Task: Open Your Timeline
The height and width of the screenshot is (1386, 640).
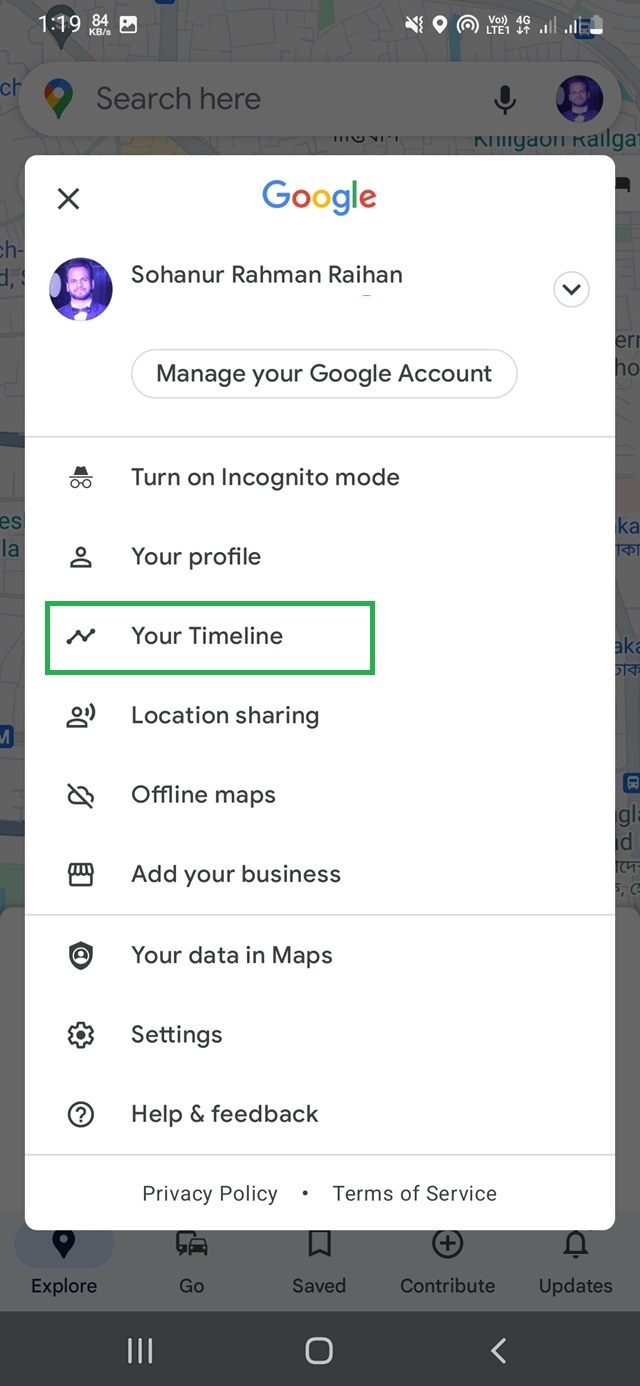Action: coord(207,636)
